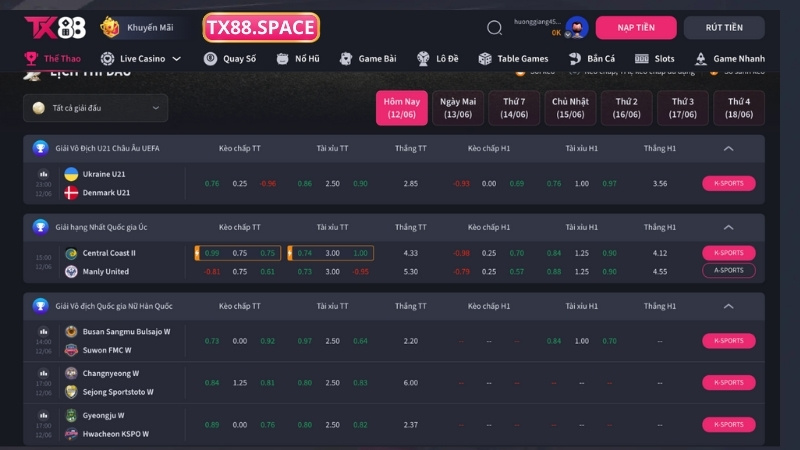Open the Tất cả giải đấu dropdown
This screenshot has height=450, width=800.
pos(95,108)
